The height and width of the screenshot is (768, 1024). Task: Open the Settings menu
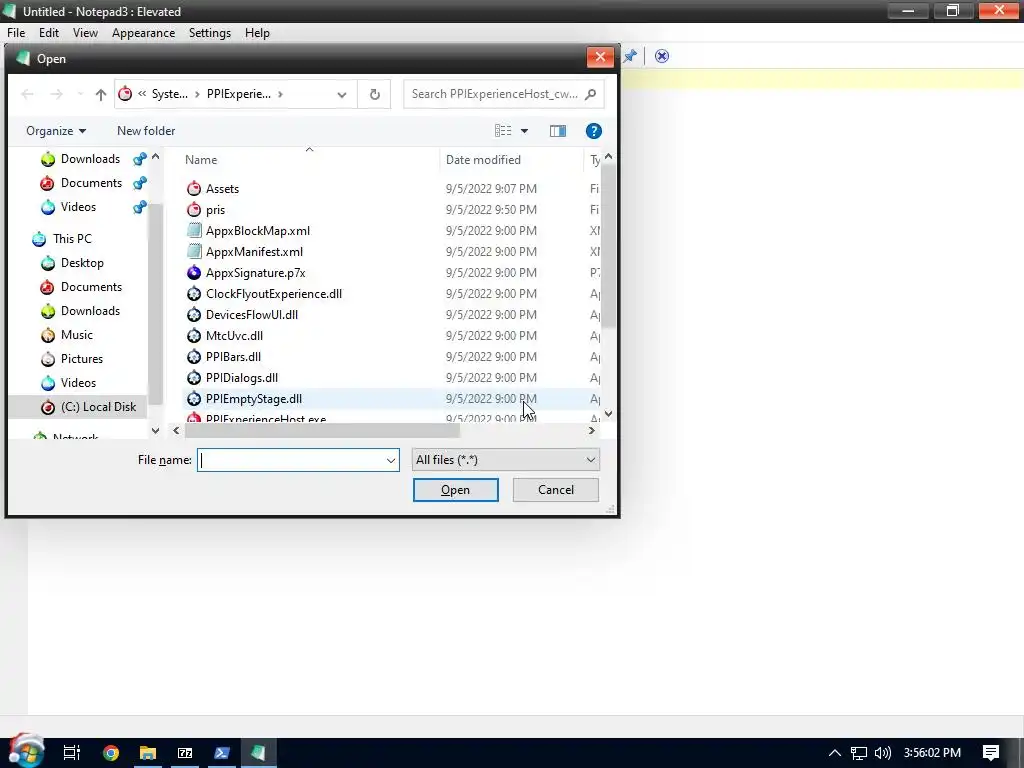210,33
